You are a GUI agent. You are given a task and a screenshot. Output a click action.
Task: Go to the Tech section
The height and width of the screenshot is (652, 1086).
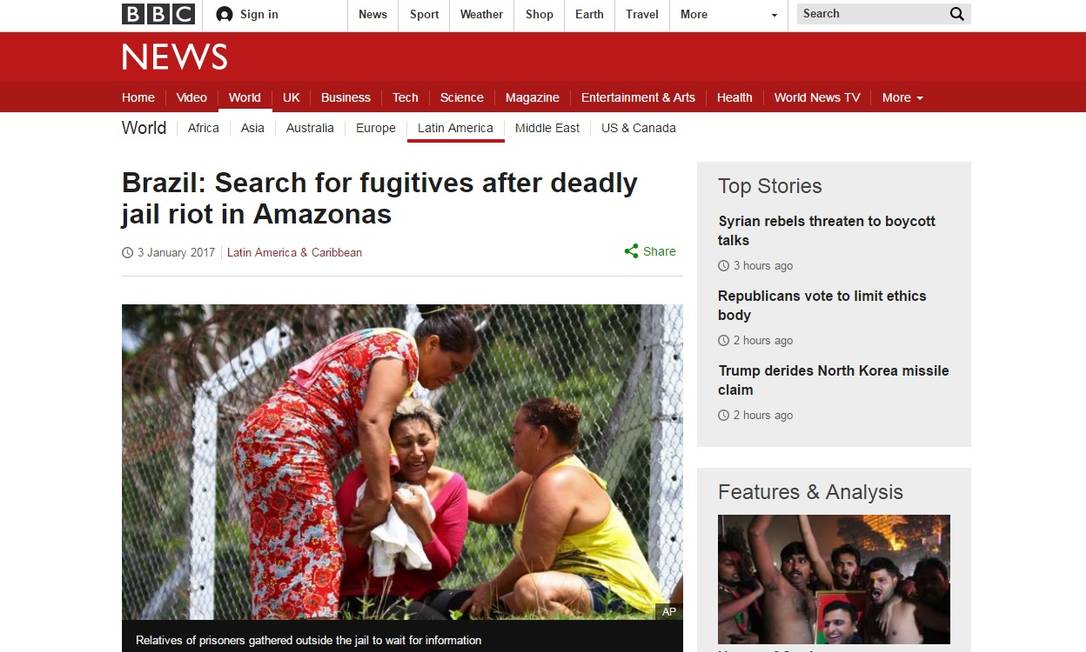[x=405, y=98]
